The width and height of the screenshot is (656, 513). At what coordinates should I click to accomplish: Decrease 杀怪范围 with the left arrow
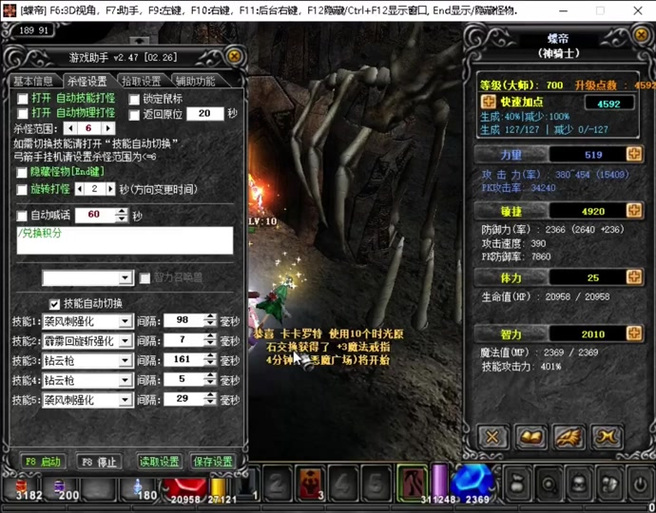[x=70, y=128]
